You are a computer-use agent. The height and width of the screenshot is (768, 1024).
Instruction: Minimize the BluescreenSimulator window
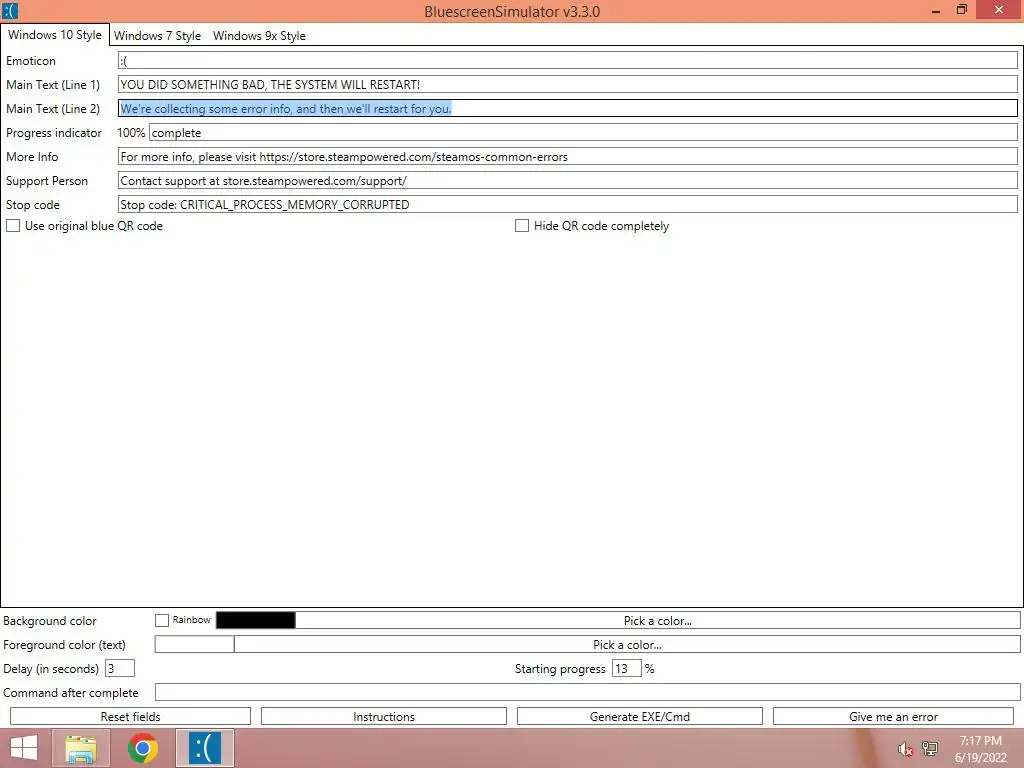pos(936,11)
